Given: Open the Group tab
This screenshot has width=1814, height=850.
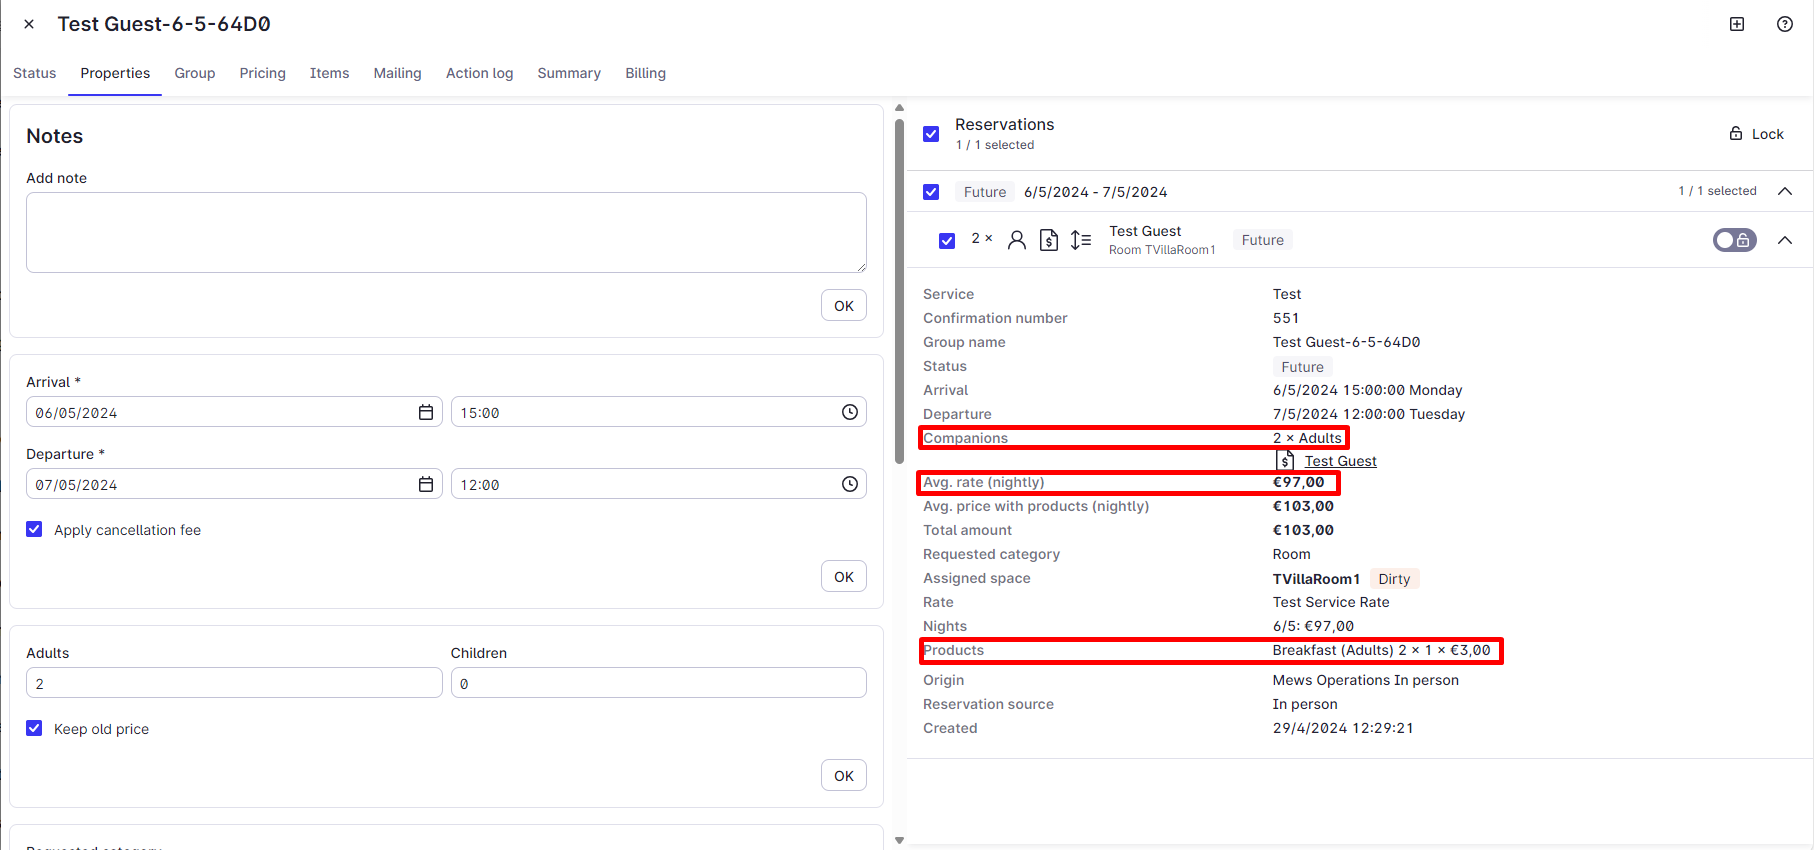Looking at the screenshot, I should click(195, 73).
